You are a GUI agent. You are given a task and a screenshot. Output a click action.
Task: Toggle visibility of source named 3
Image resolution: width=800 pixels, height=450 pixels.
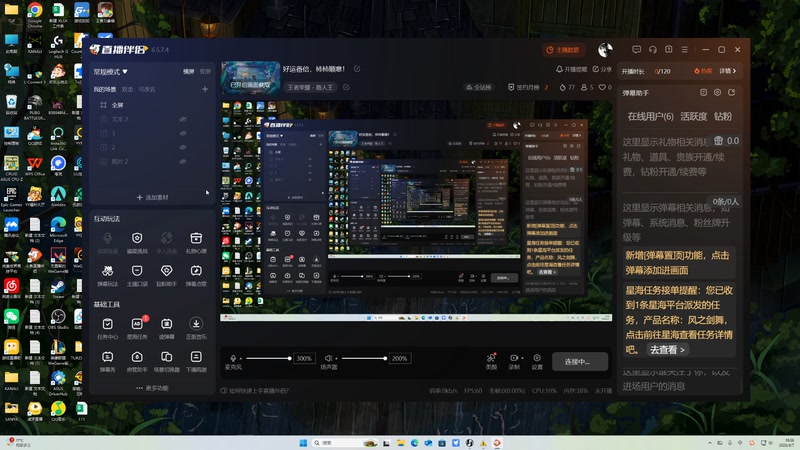pos(183,133)
